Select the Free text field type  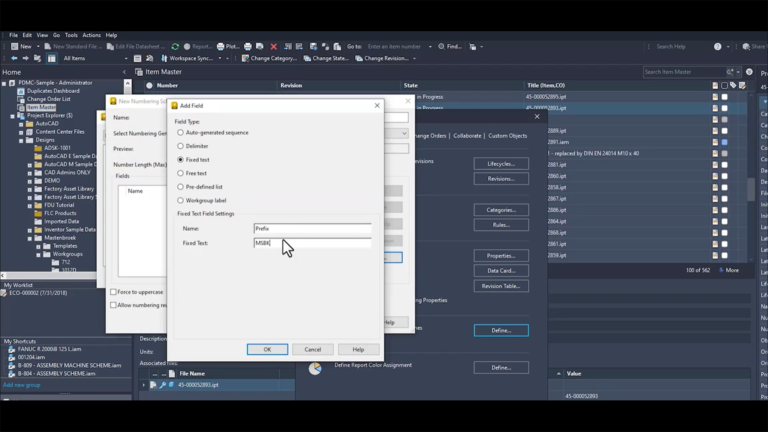pyautogui.click(x=180, y=173)
